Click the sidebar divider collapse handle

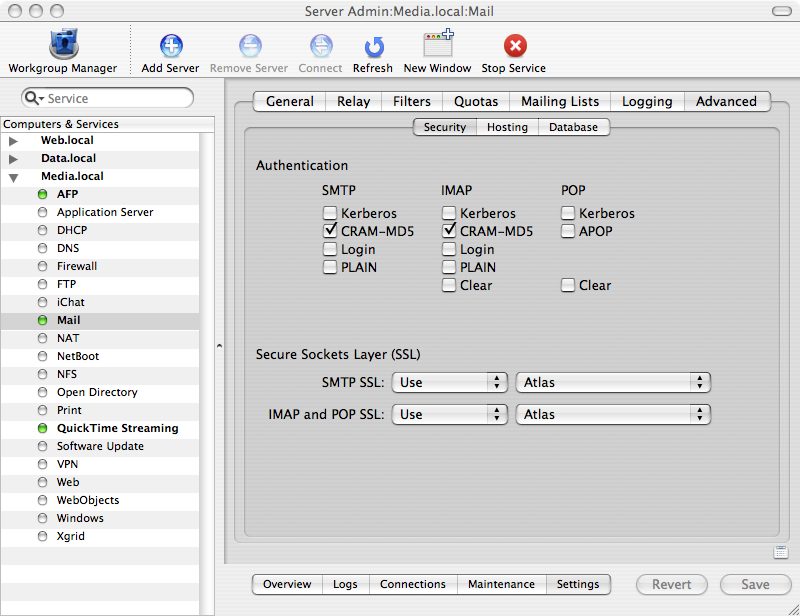[x=219, y=346]
